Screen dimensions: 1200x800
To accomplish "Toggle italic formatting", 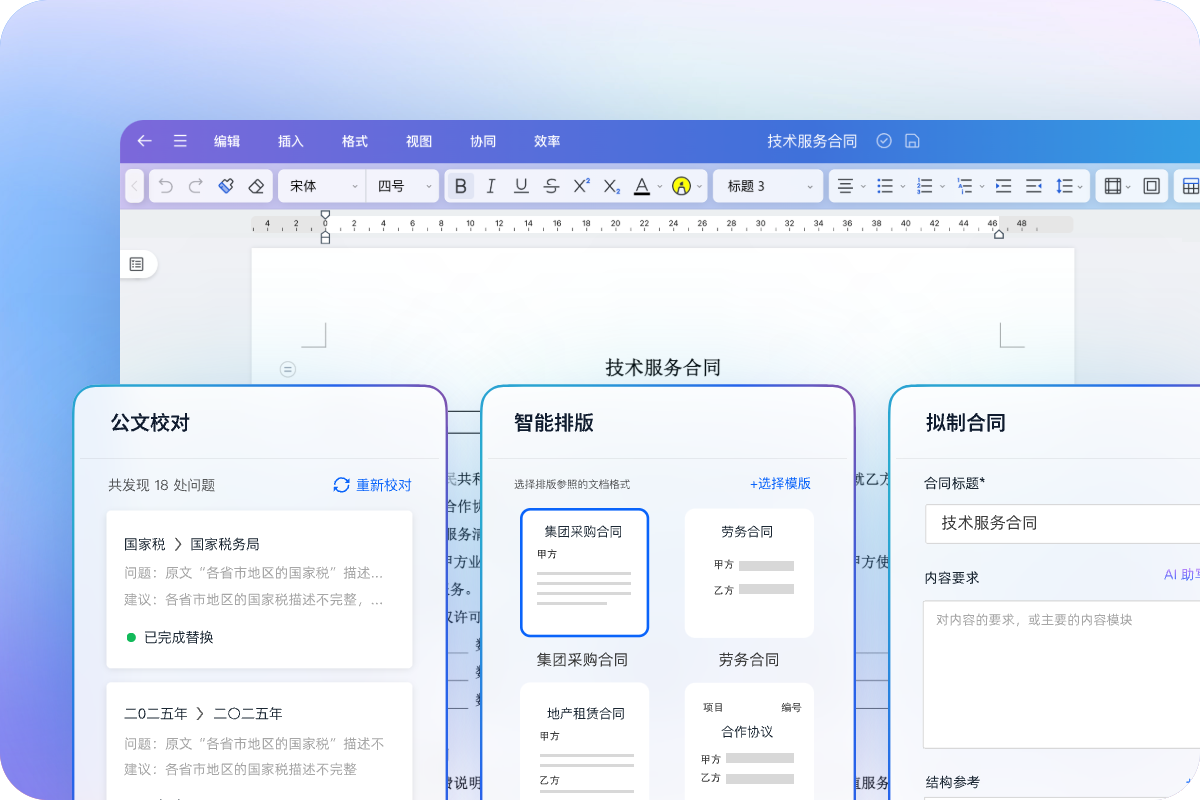I will pos(490,186).
